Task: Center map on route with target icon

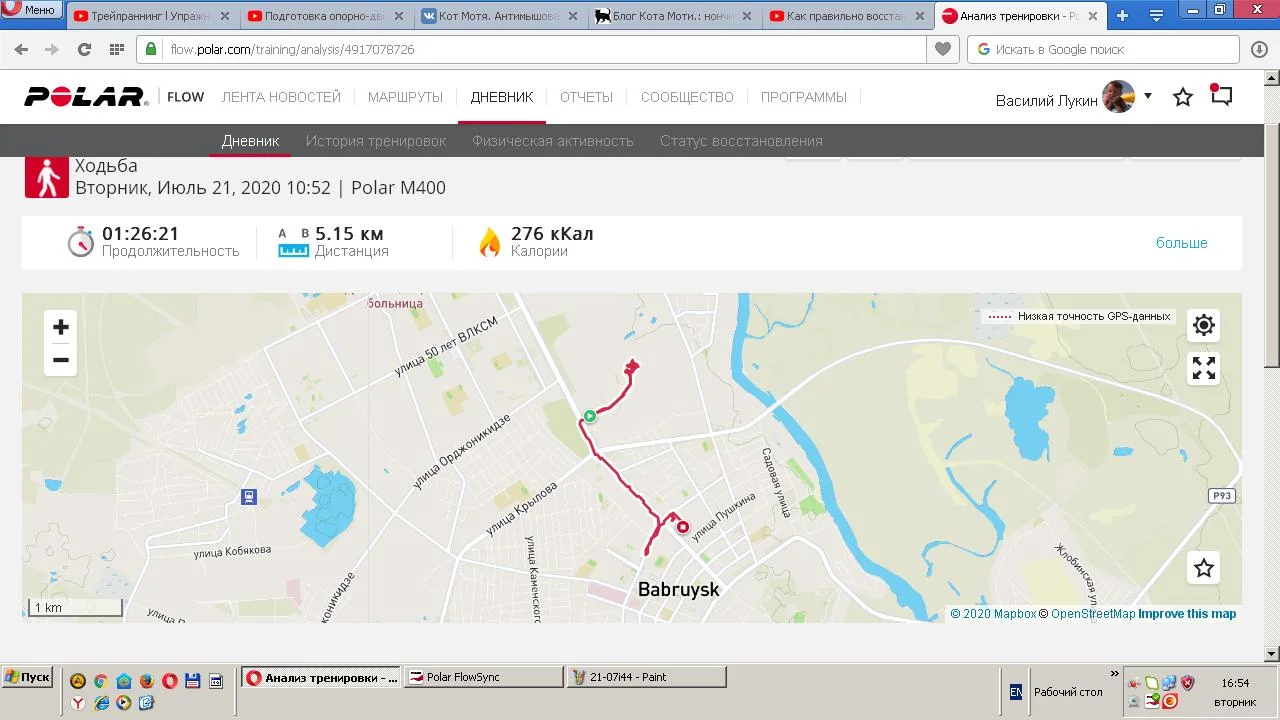Action: click(1204, 325)
